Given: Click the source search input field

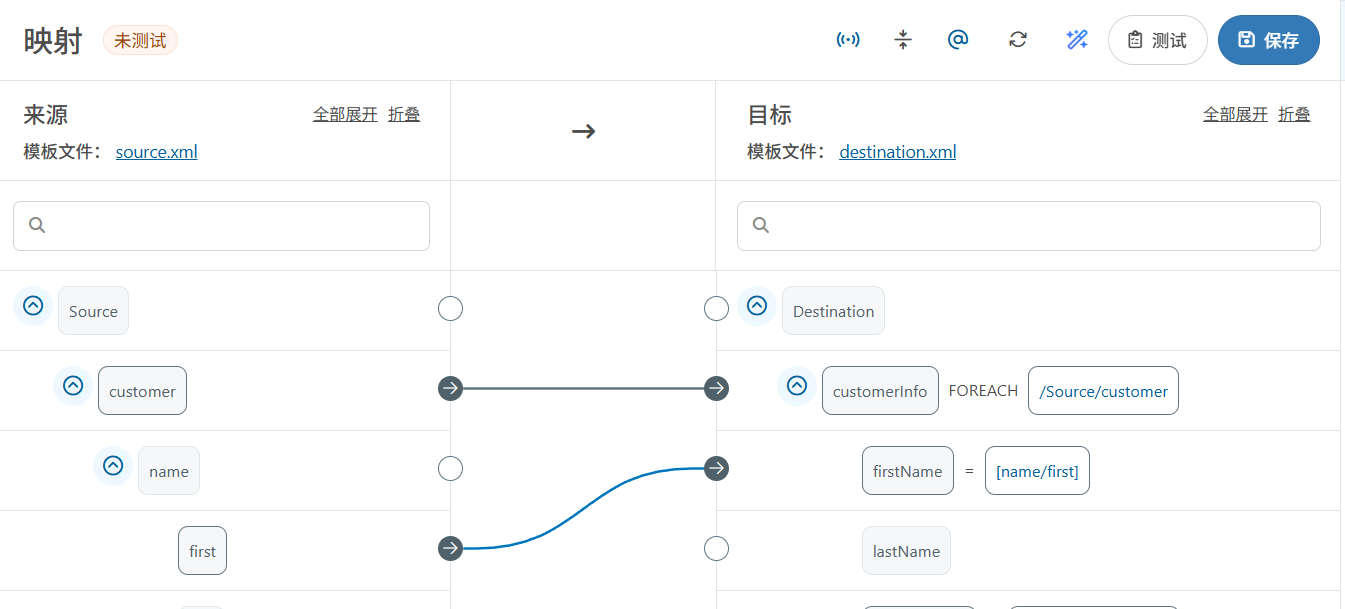Looking at the screenshot, I should (x=221, y=226).
